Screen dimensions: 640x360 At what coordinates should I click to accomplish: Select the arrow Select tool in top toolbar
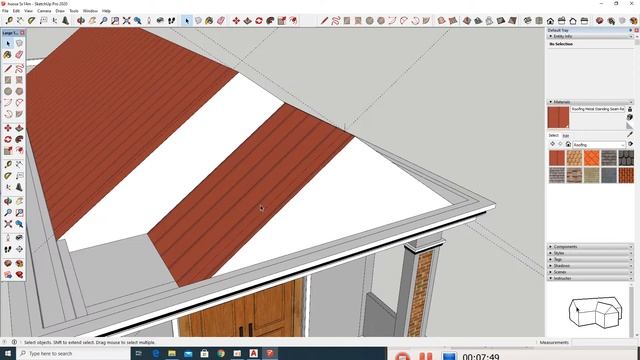187,20
